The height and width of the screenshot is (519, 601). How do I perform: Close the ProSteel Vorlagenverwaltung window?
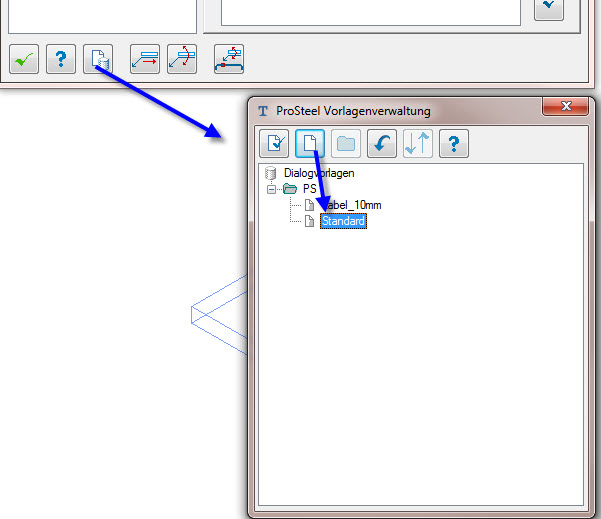(565, 106)
